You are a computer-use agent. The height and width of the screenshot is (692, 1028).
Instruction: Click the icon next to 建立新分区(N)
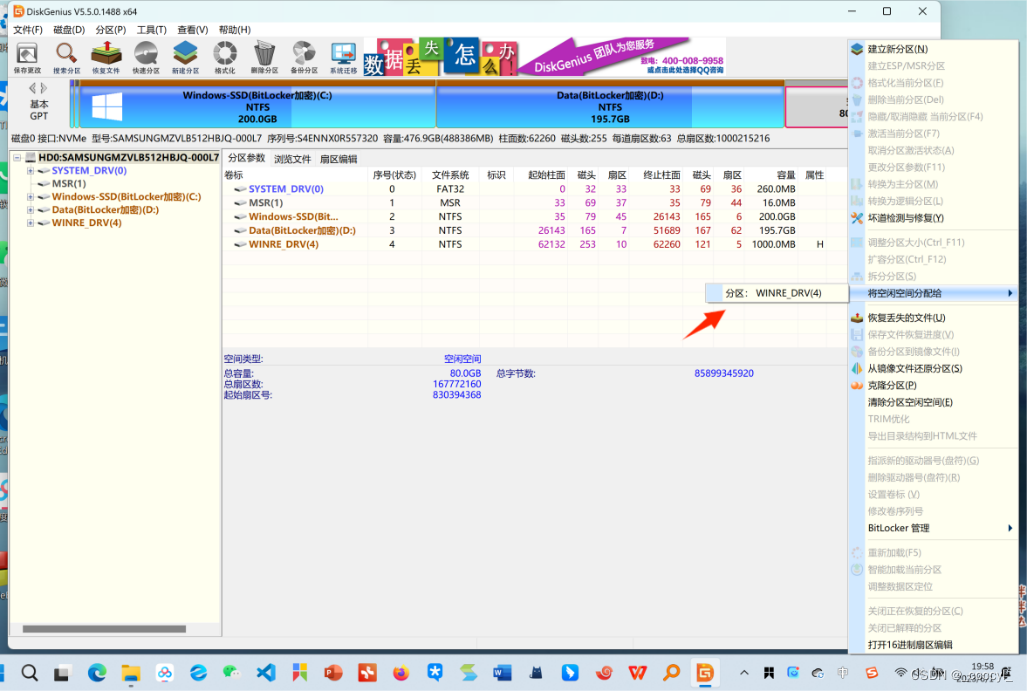coord(857,49)
